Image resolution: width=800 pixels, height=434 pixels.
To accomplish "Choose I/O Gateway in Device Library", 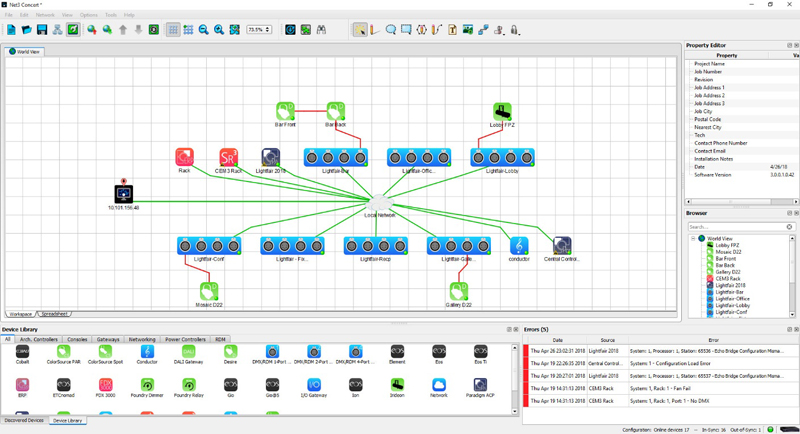I will pos(314,387).
